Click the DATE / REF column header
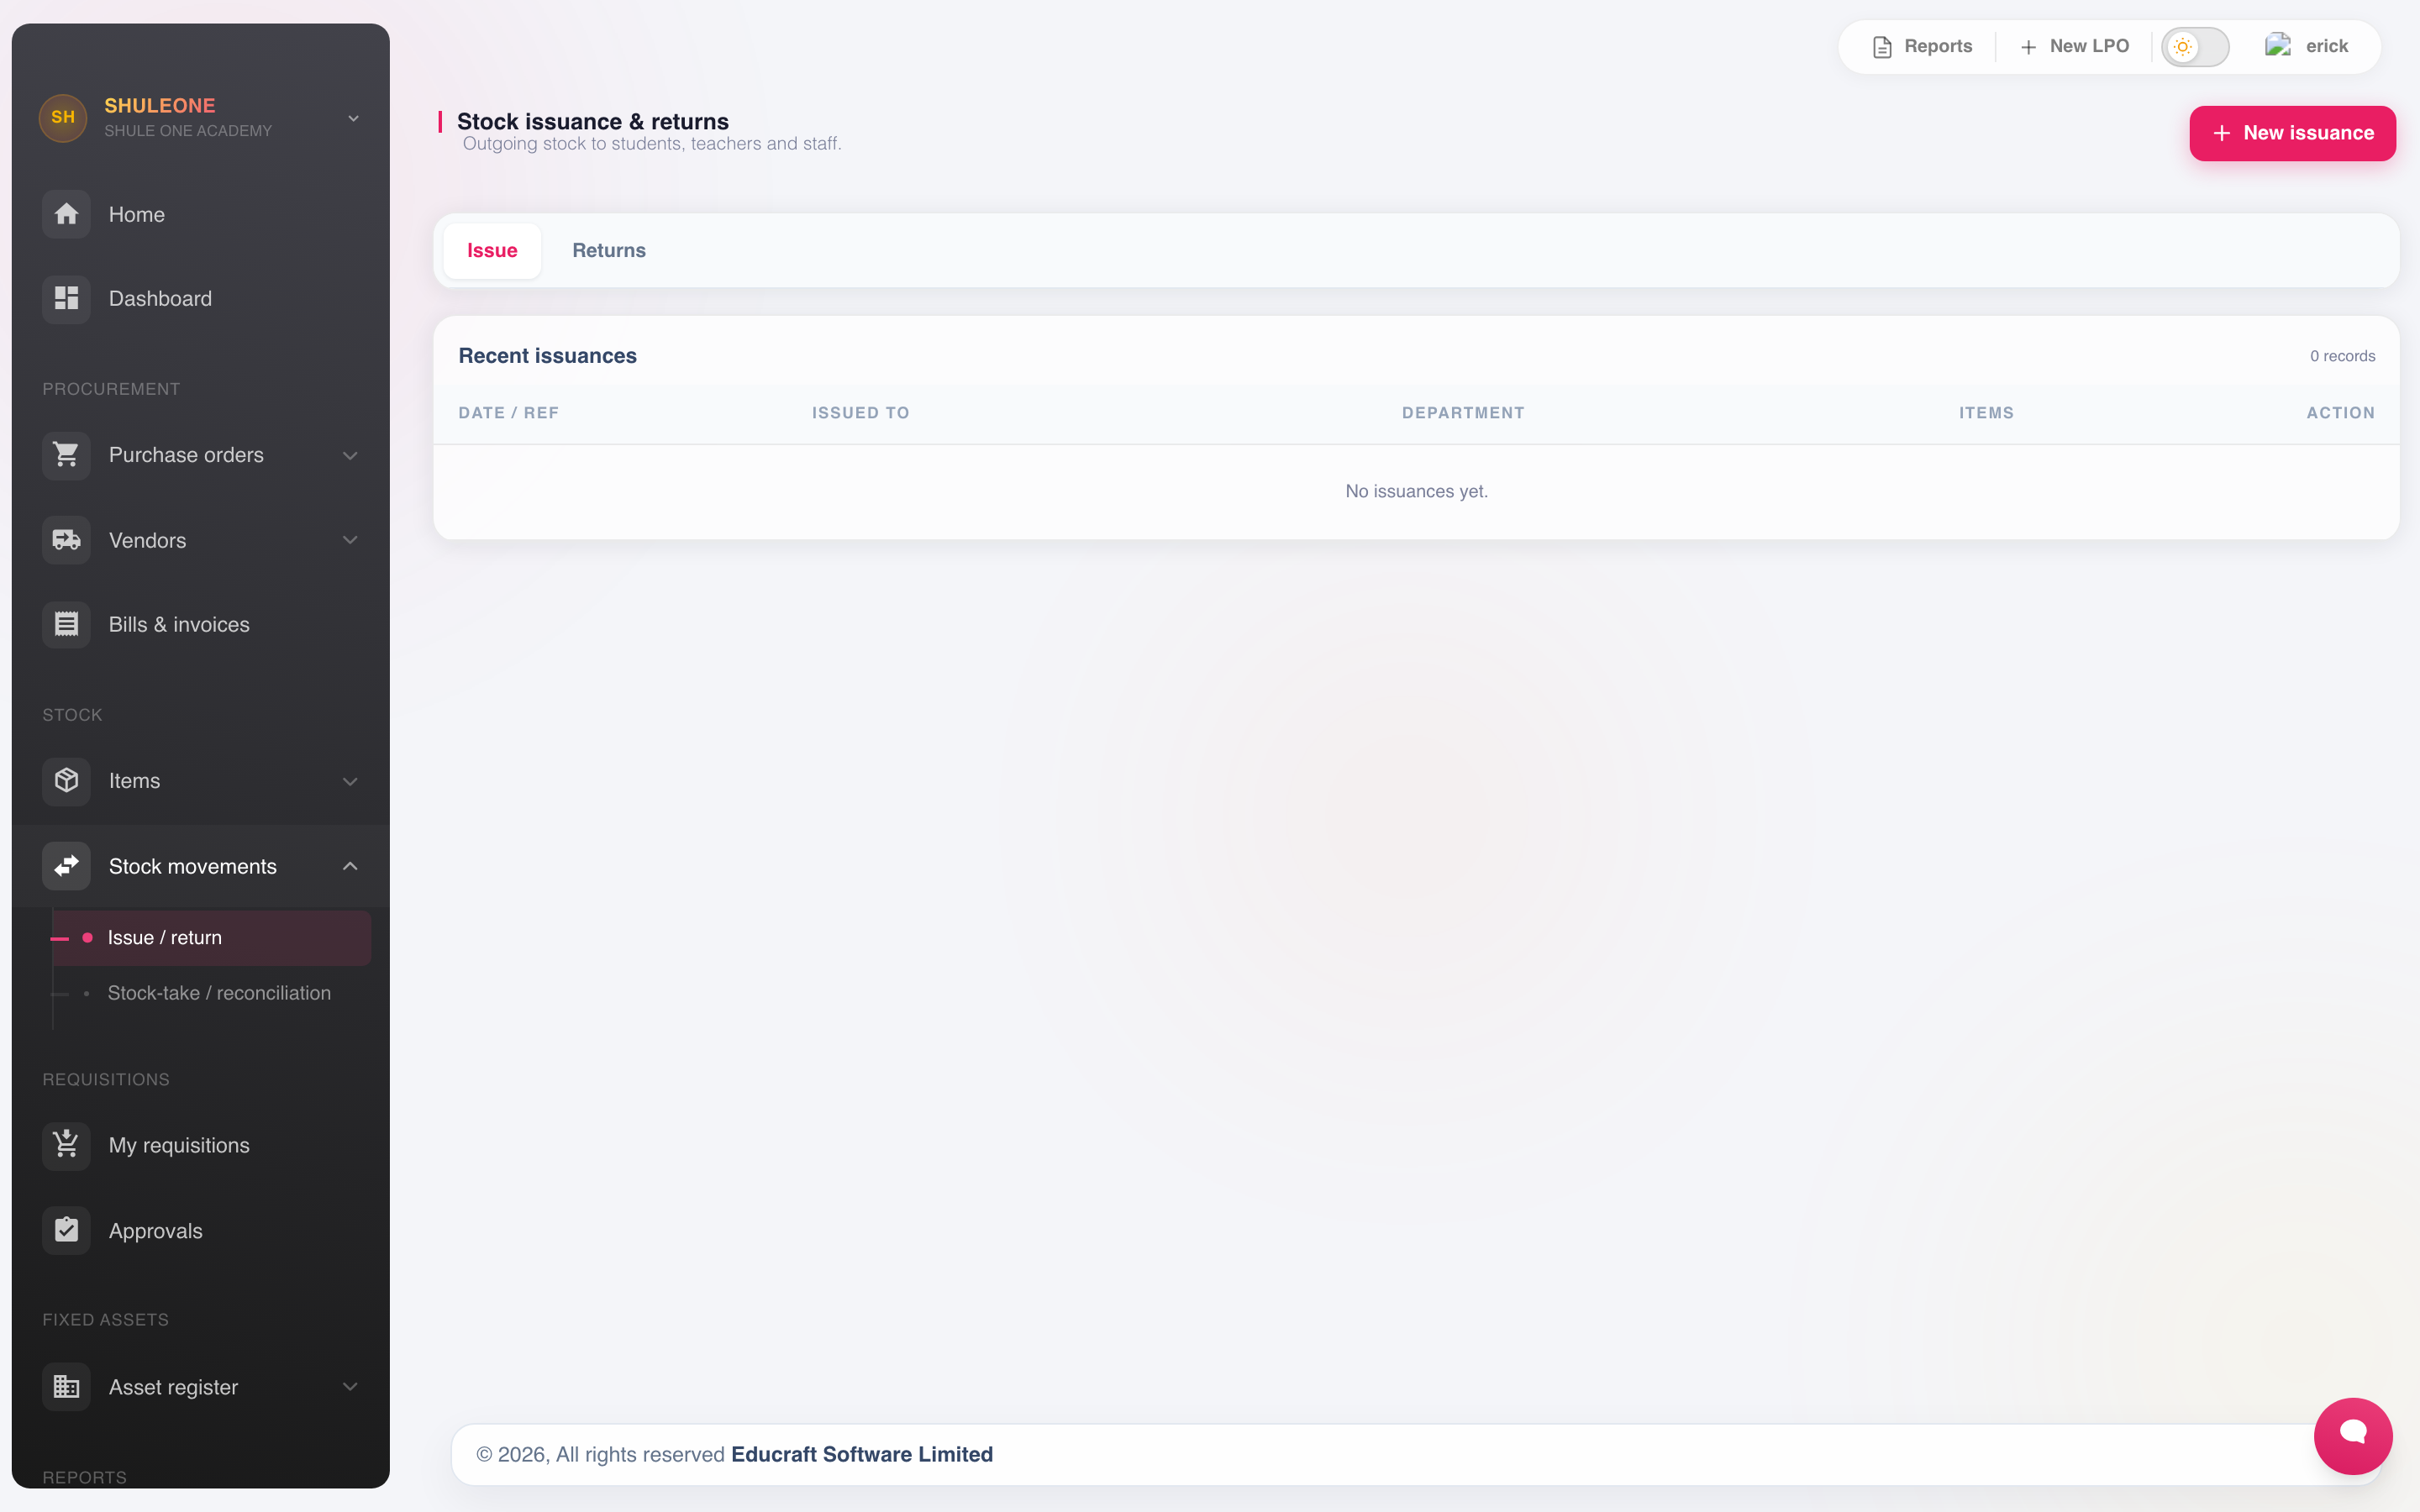 [x=509, y=413]
